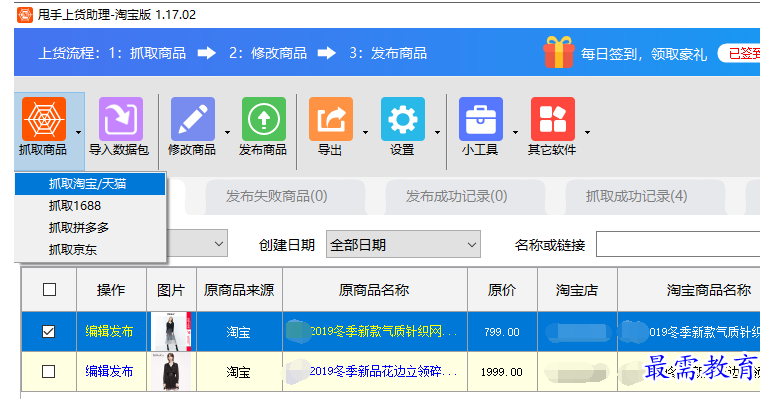Expand the arrow beside 其它软件
The width and height of the screenshot is (766, 399).
(x=587, y=132)
